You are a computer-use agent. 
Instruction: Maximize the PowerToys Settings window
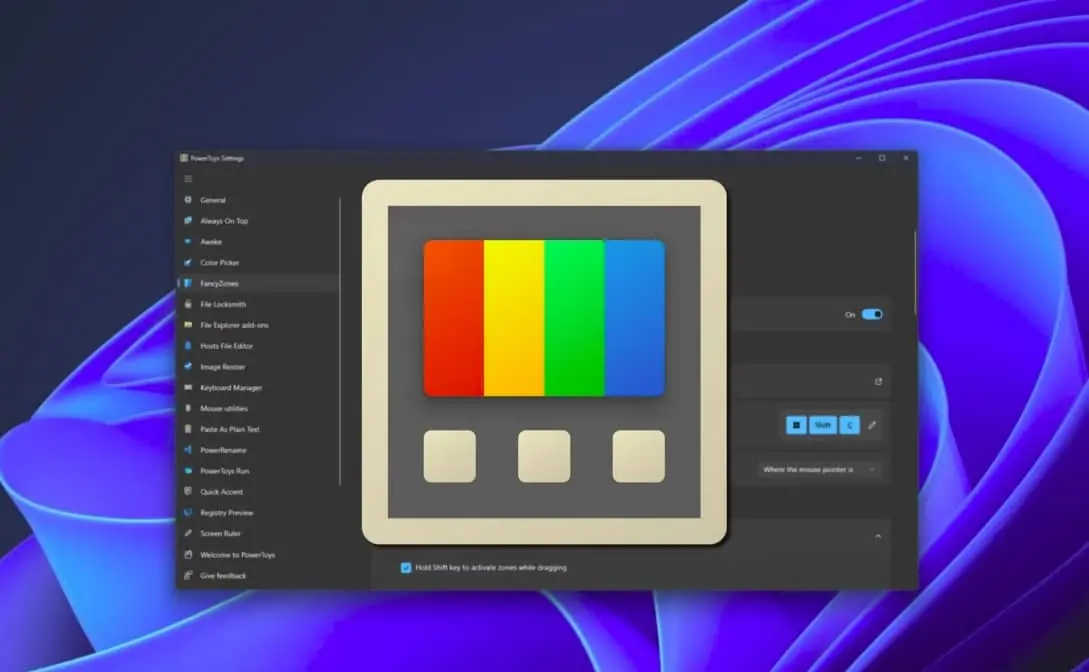coord(882,158)
